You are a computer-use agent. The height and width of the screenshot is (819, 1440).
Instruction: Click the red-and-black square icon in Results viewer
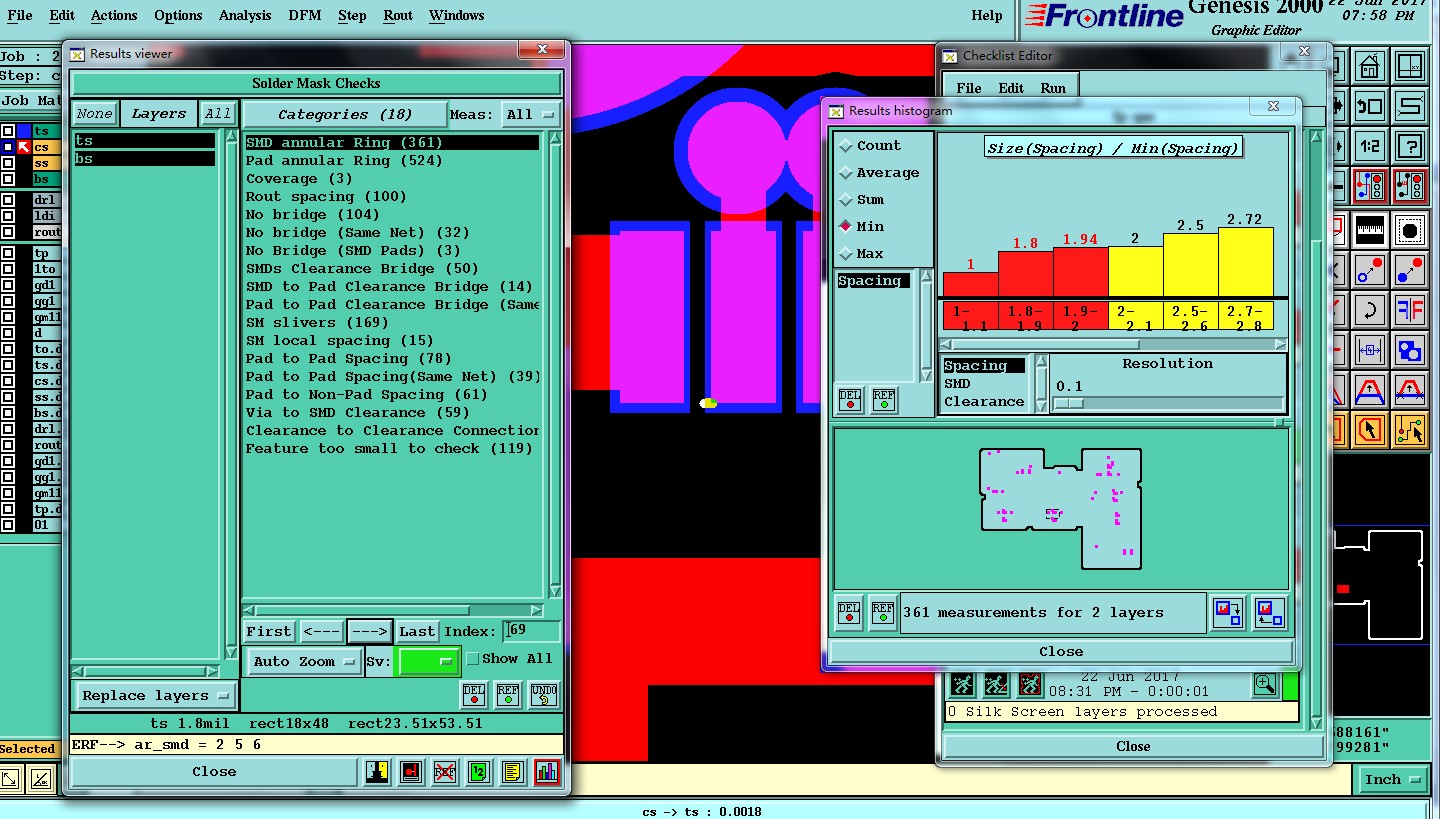[411, 772]
